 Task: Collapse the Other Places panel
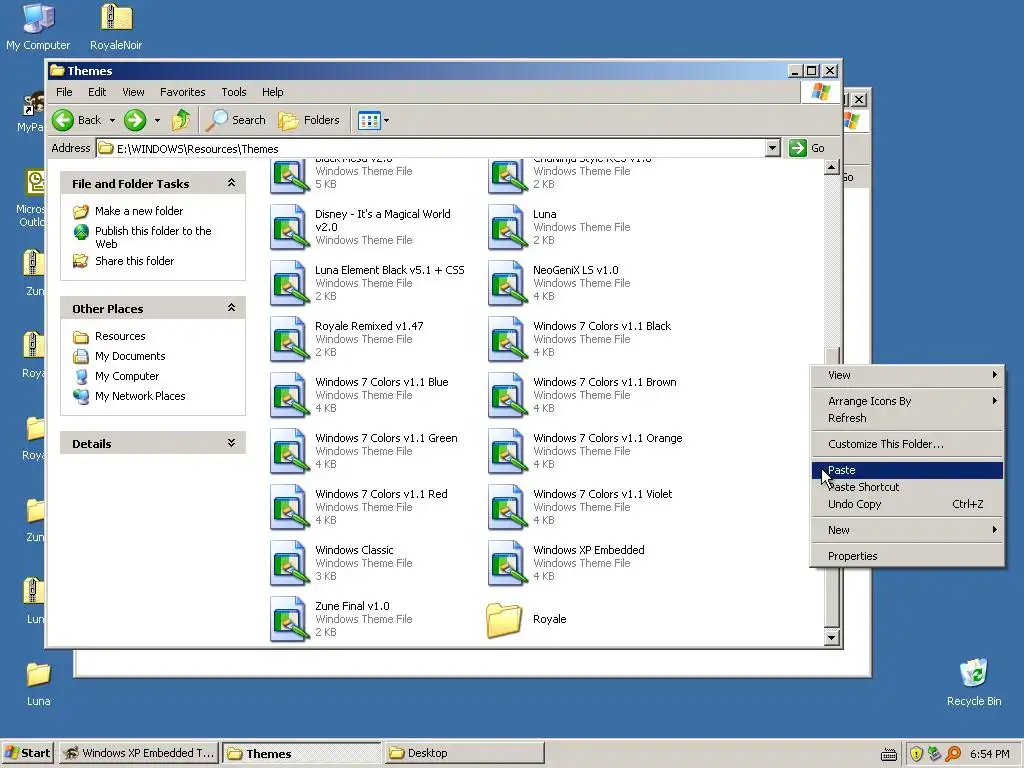click(231, 308)
